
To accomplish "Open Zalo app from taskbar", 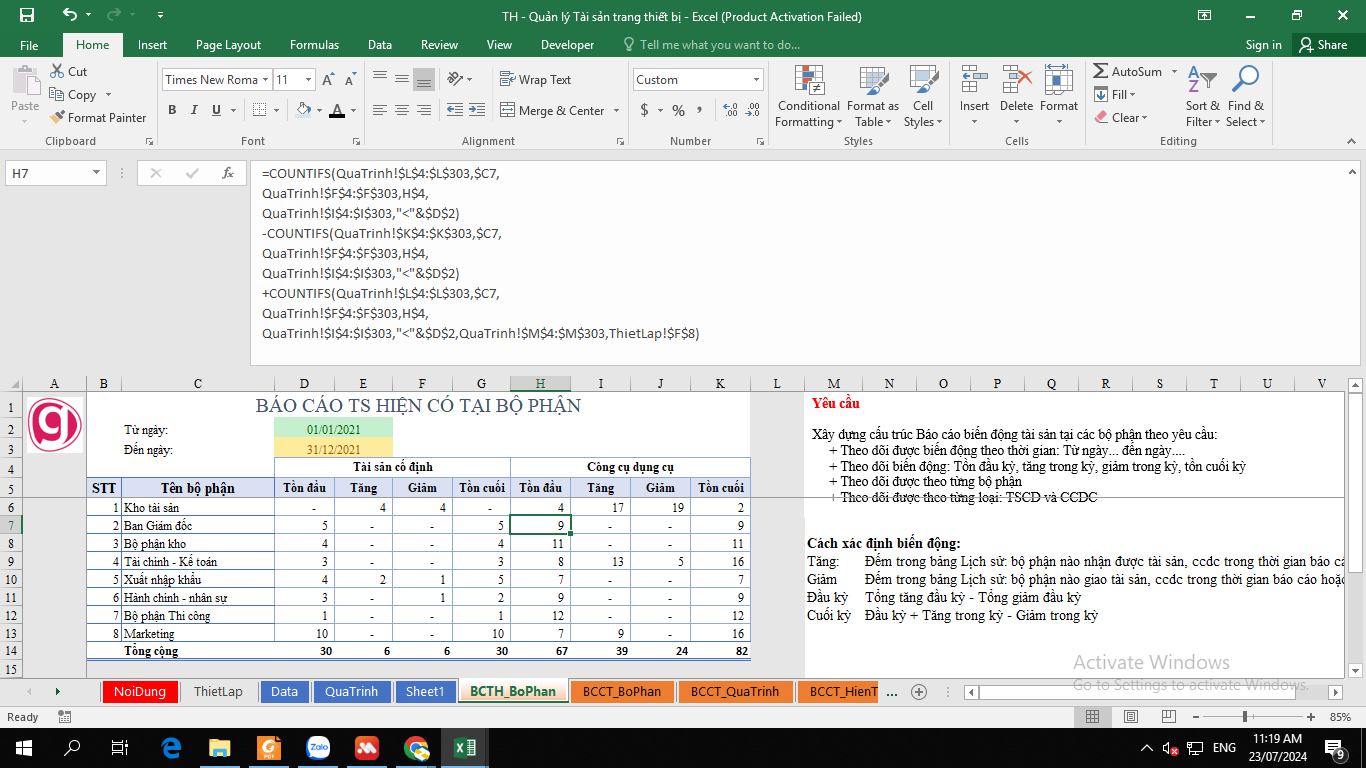I will coord(319,747).
